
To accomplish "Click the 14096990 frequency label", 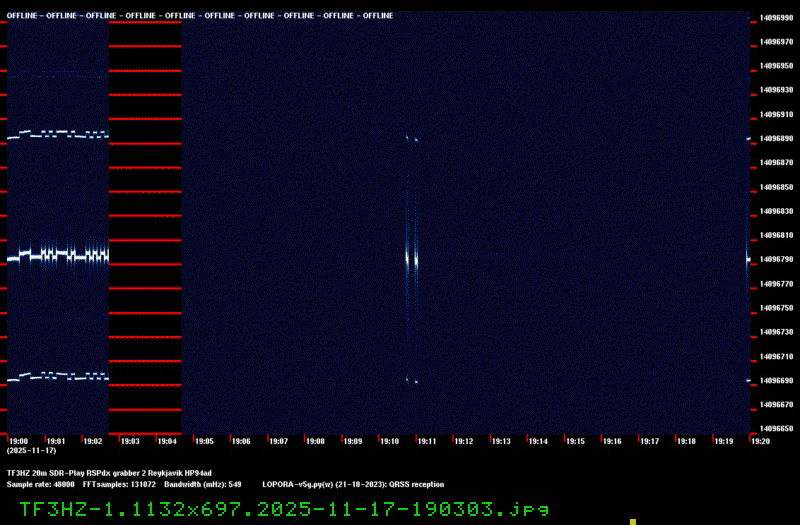I will pos(776,17).
